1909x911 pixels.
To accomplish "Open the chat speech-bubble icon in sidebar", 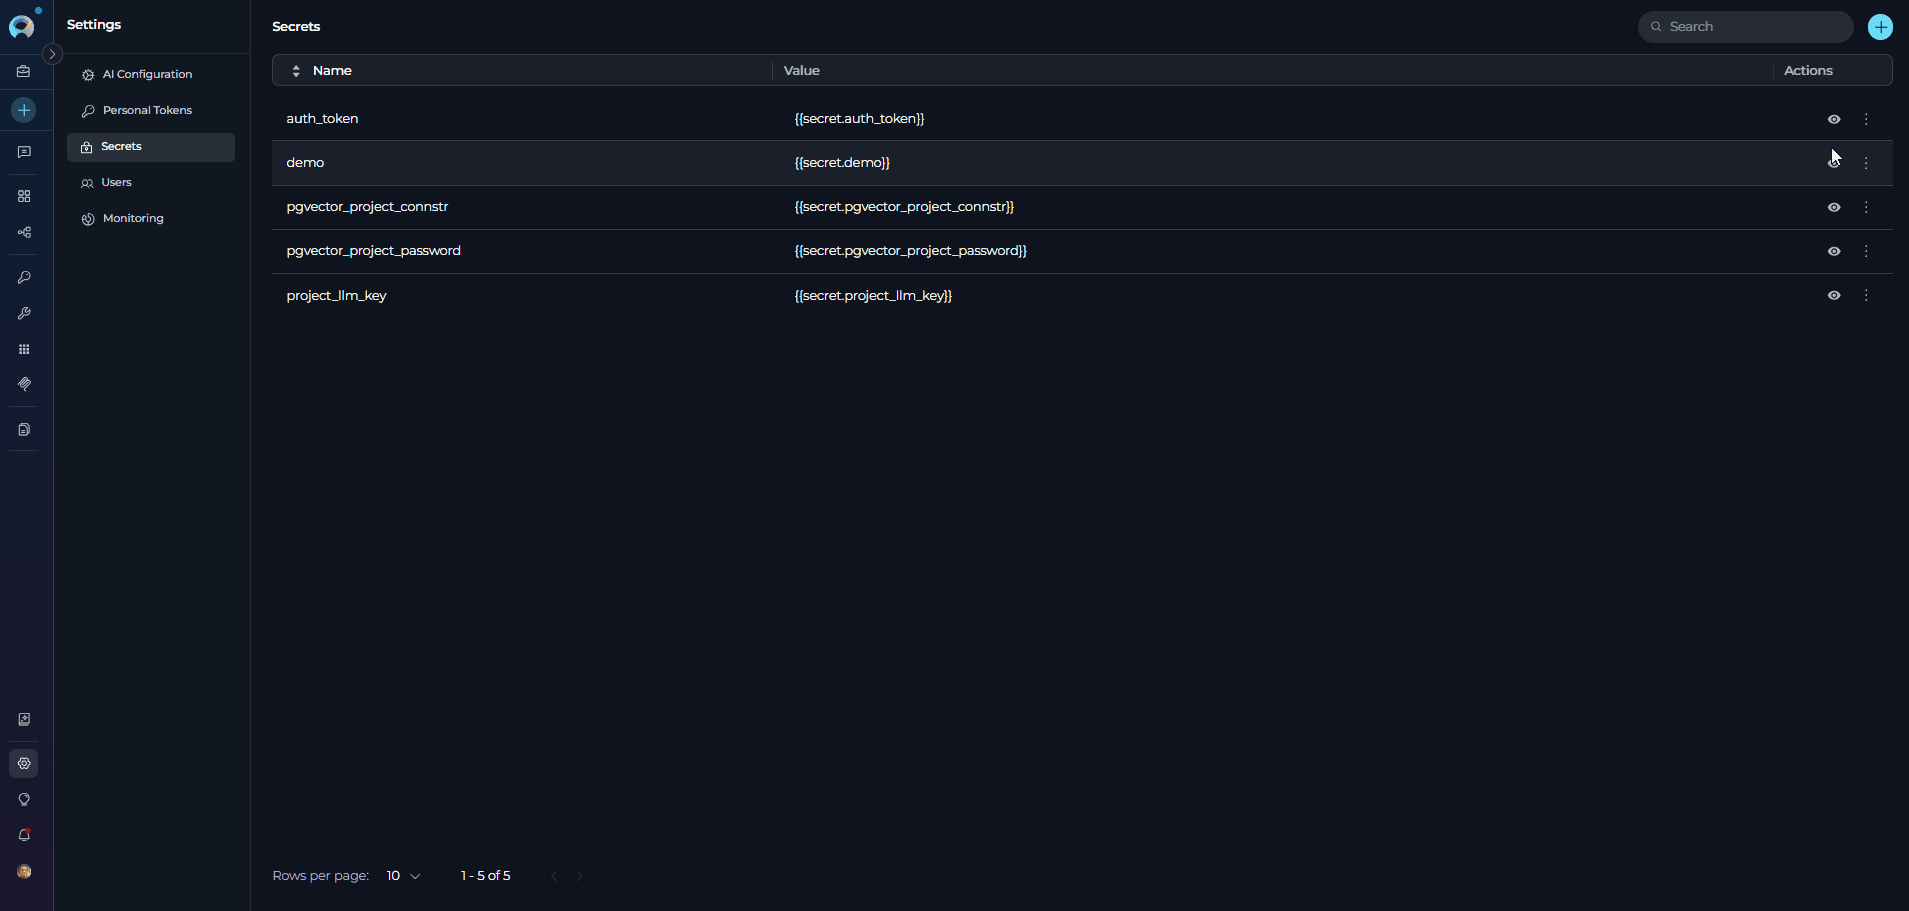I will pos(24,152).
